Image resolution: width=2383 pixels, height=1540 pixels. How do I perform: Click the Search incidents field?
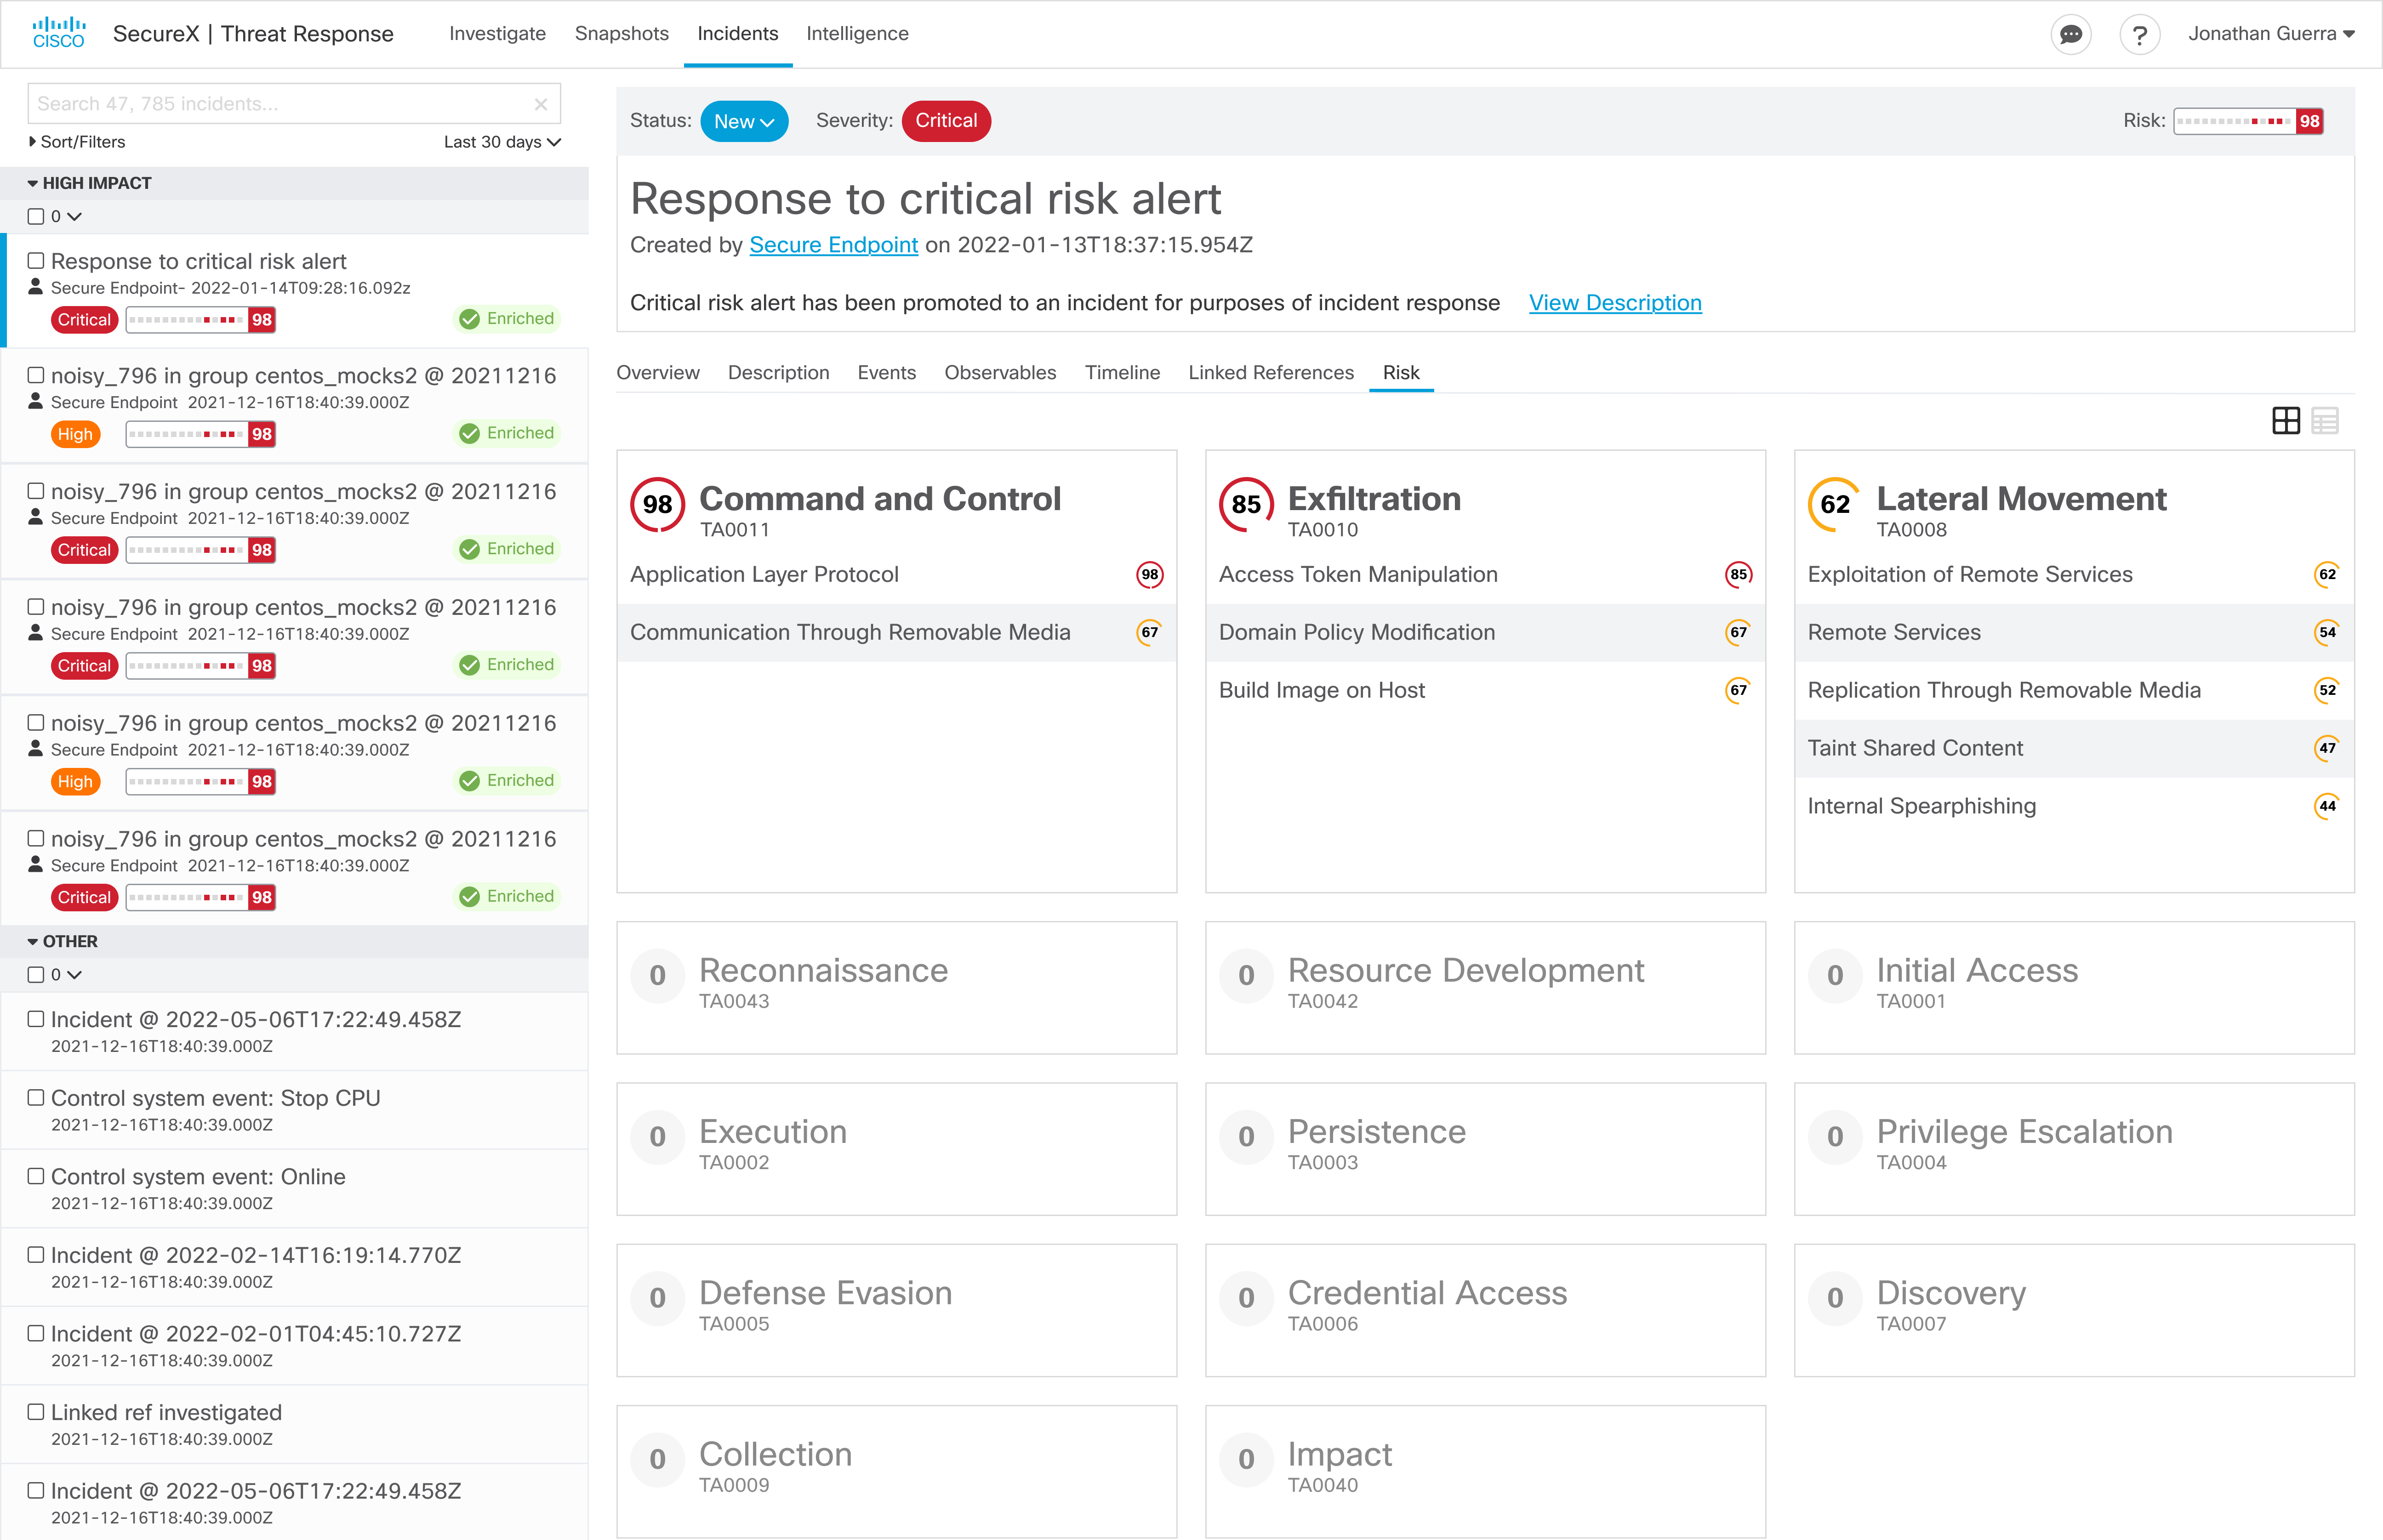click(294, 104)
